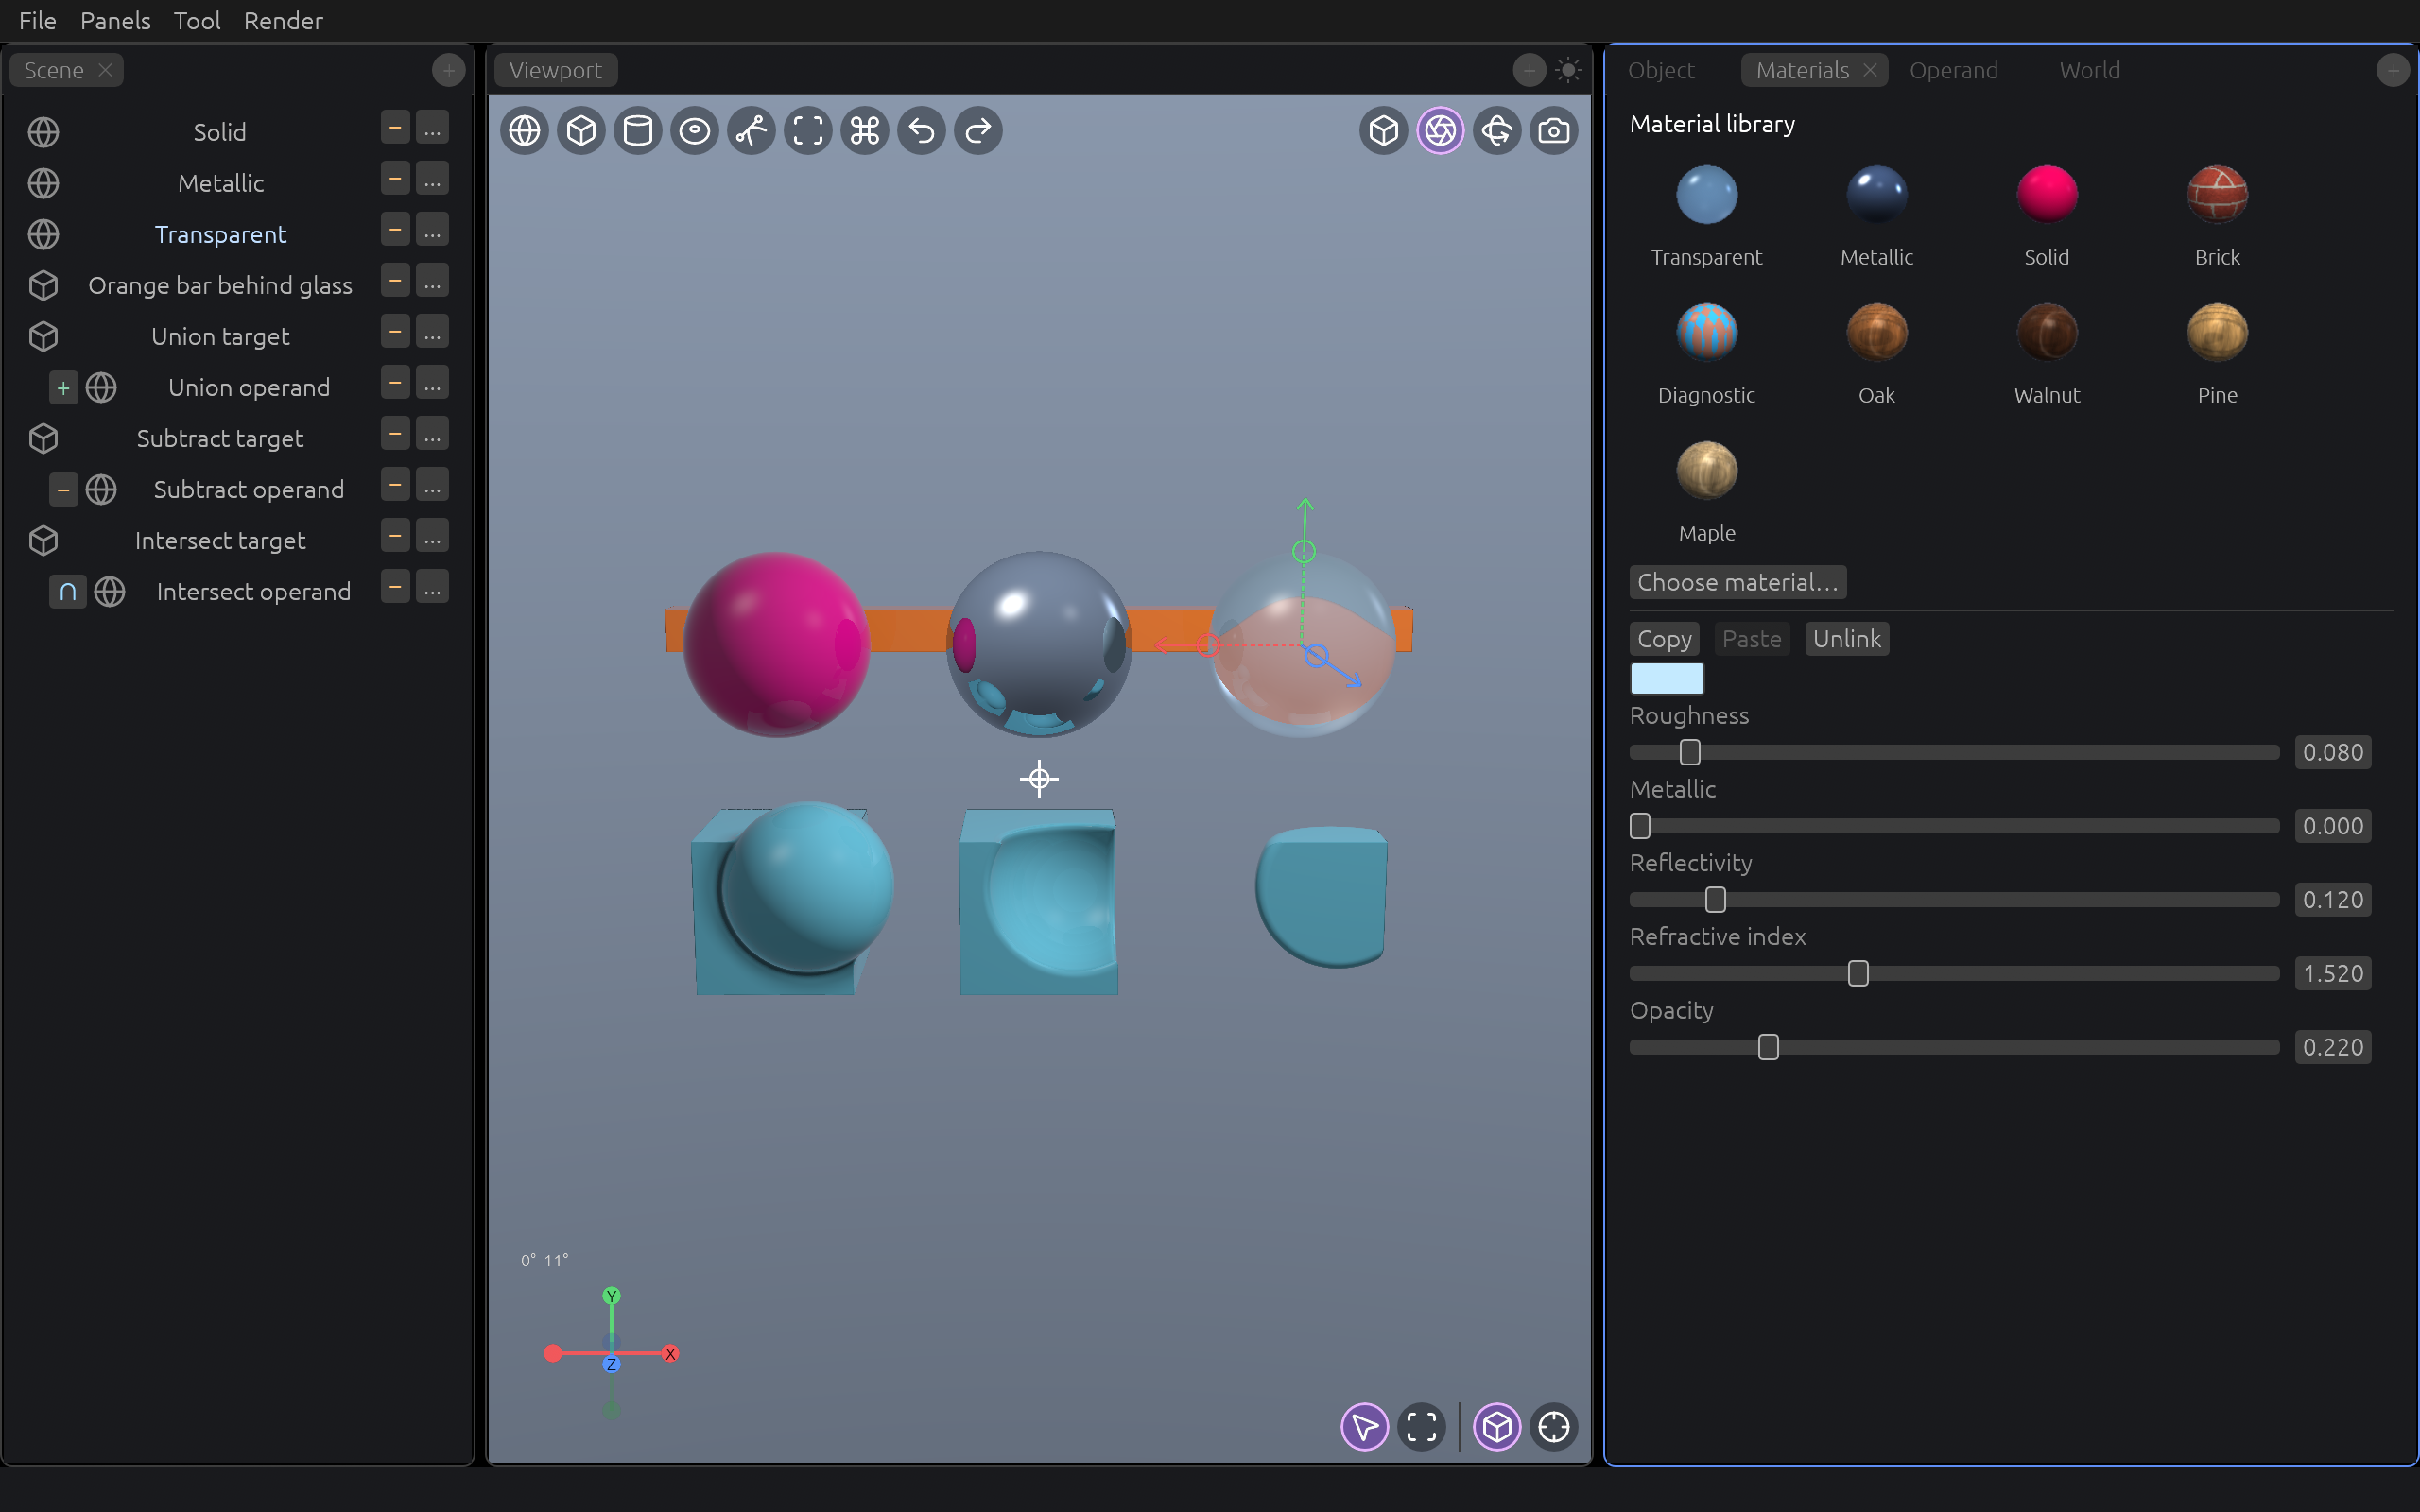The width and height of the screenshot is (2420, 1512).
Task: Switch to the Object tab
Action: click(1661, 70)
